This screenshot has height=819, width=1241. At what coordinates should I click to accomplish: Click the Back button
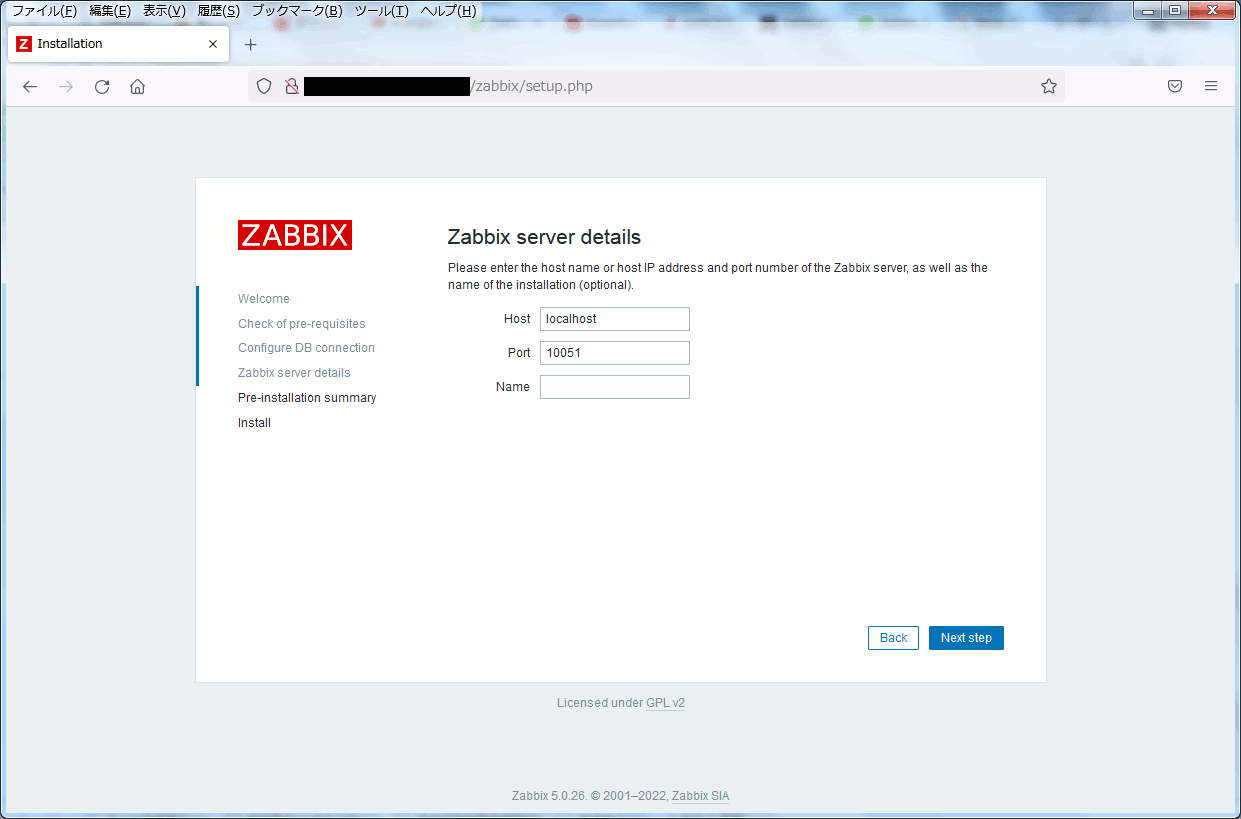(x=893, y=638)
